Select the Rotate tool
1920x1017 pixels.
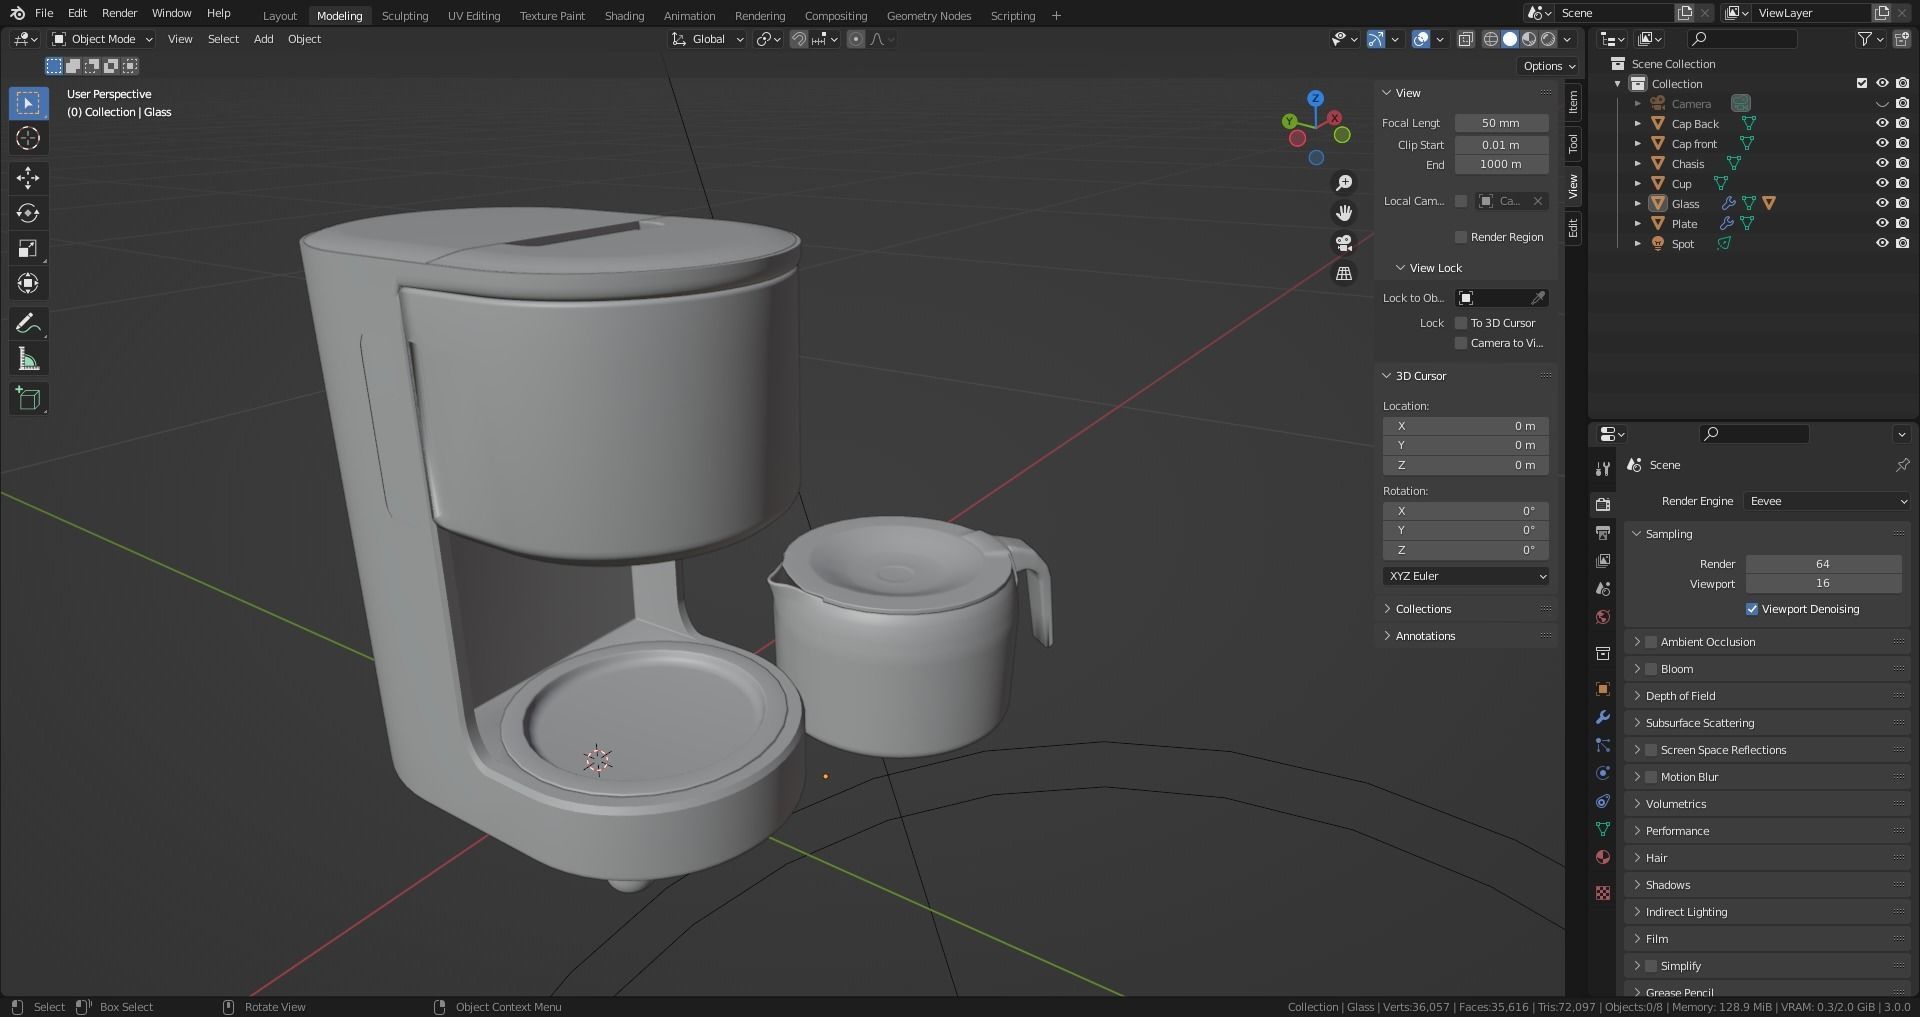[x=28, y=213]
